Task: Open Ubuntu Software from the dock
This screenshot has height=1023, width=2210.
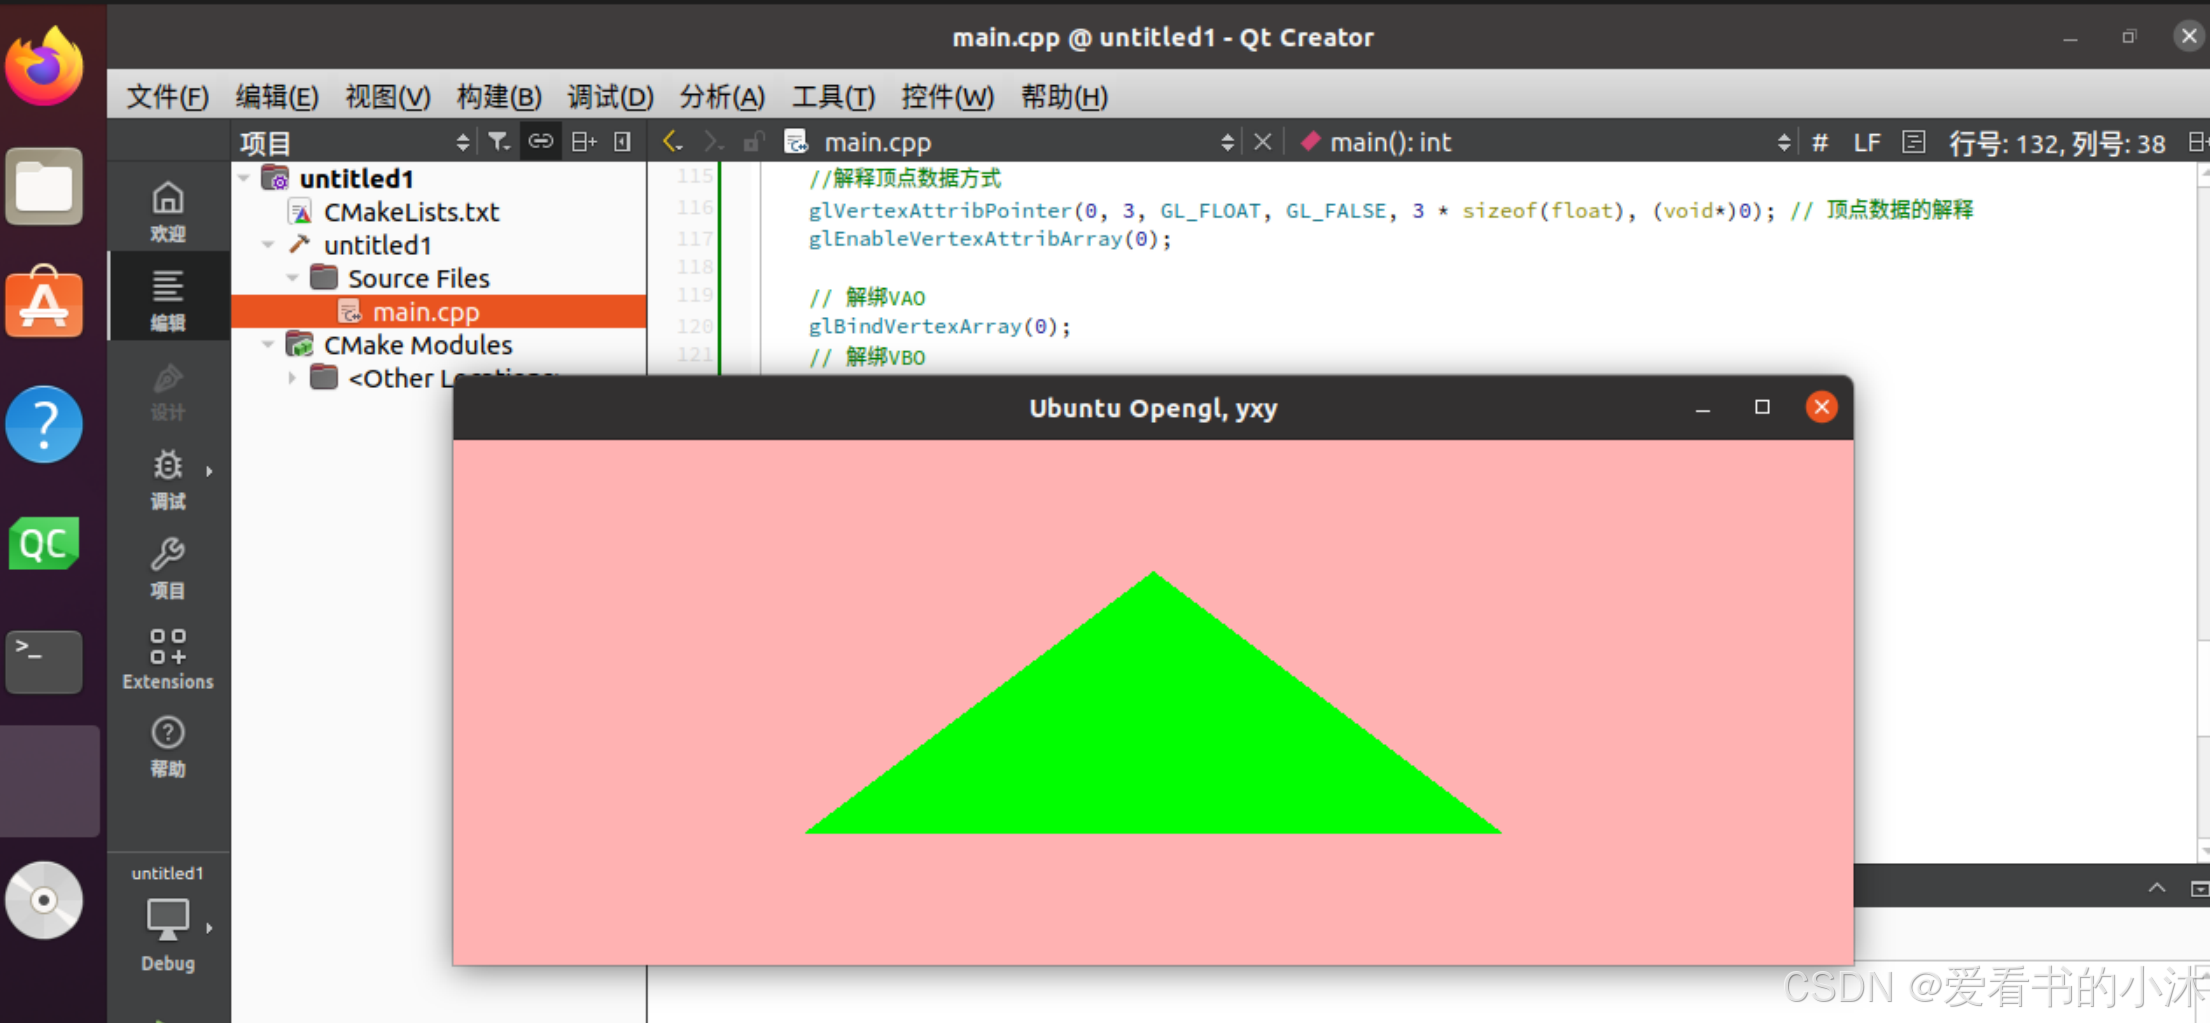Action: [44, 302]
